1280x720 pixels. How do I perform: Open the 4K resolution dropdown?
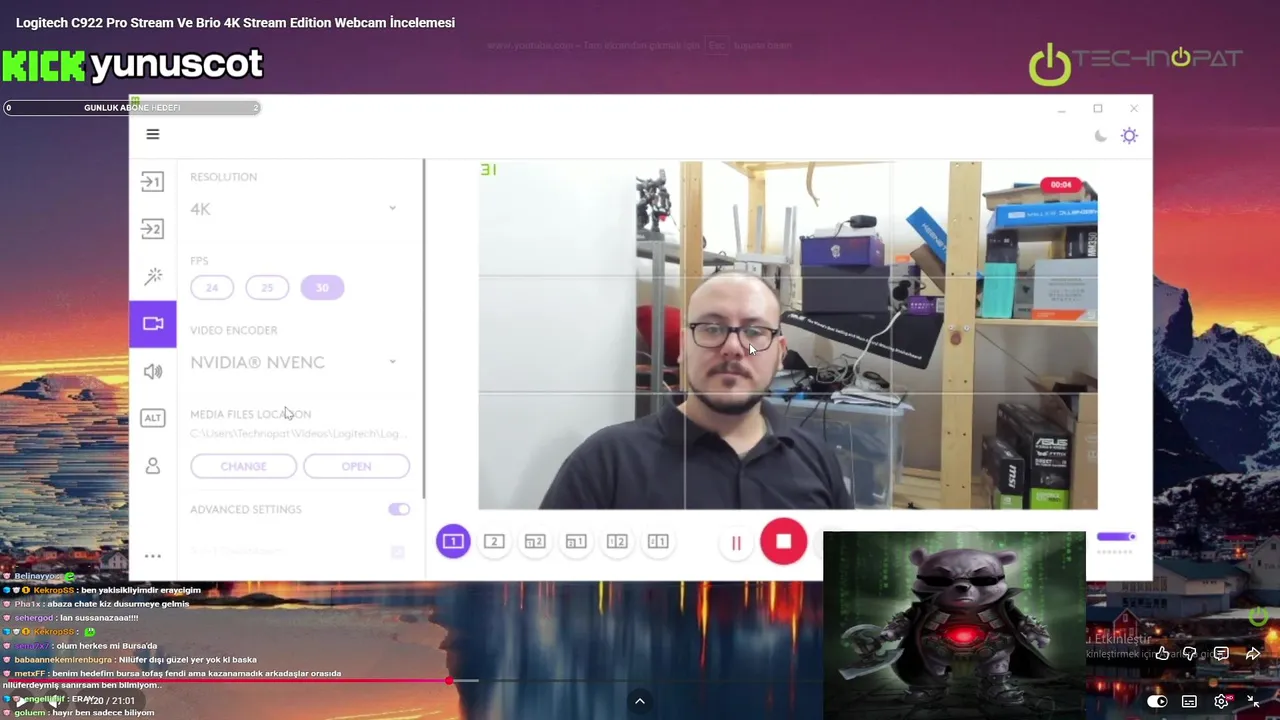pos(294,209)
